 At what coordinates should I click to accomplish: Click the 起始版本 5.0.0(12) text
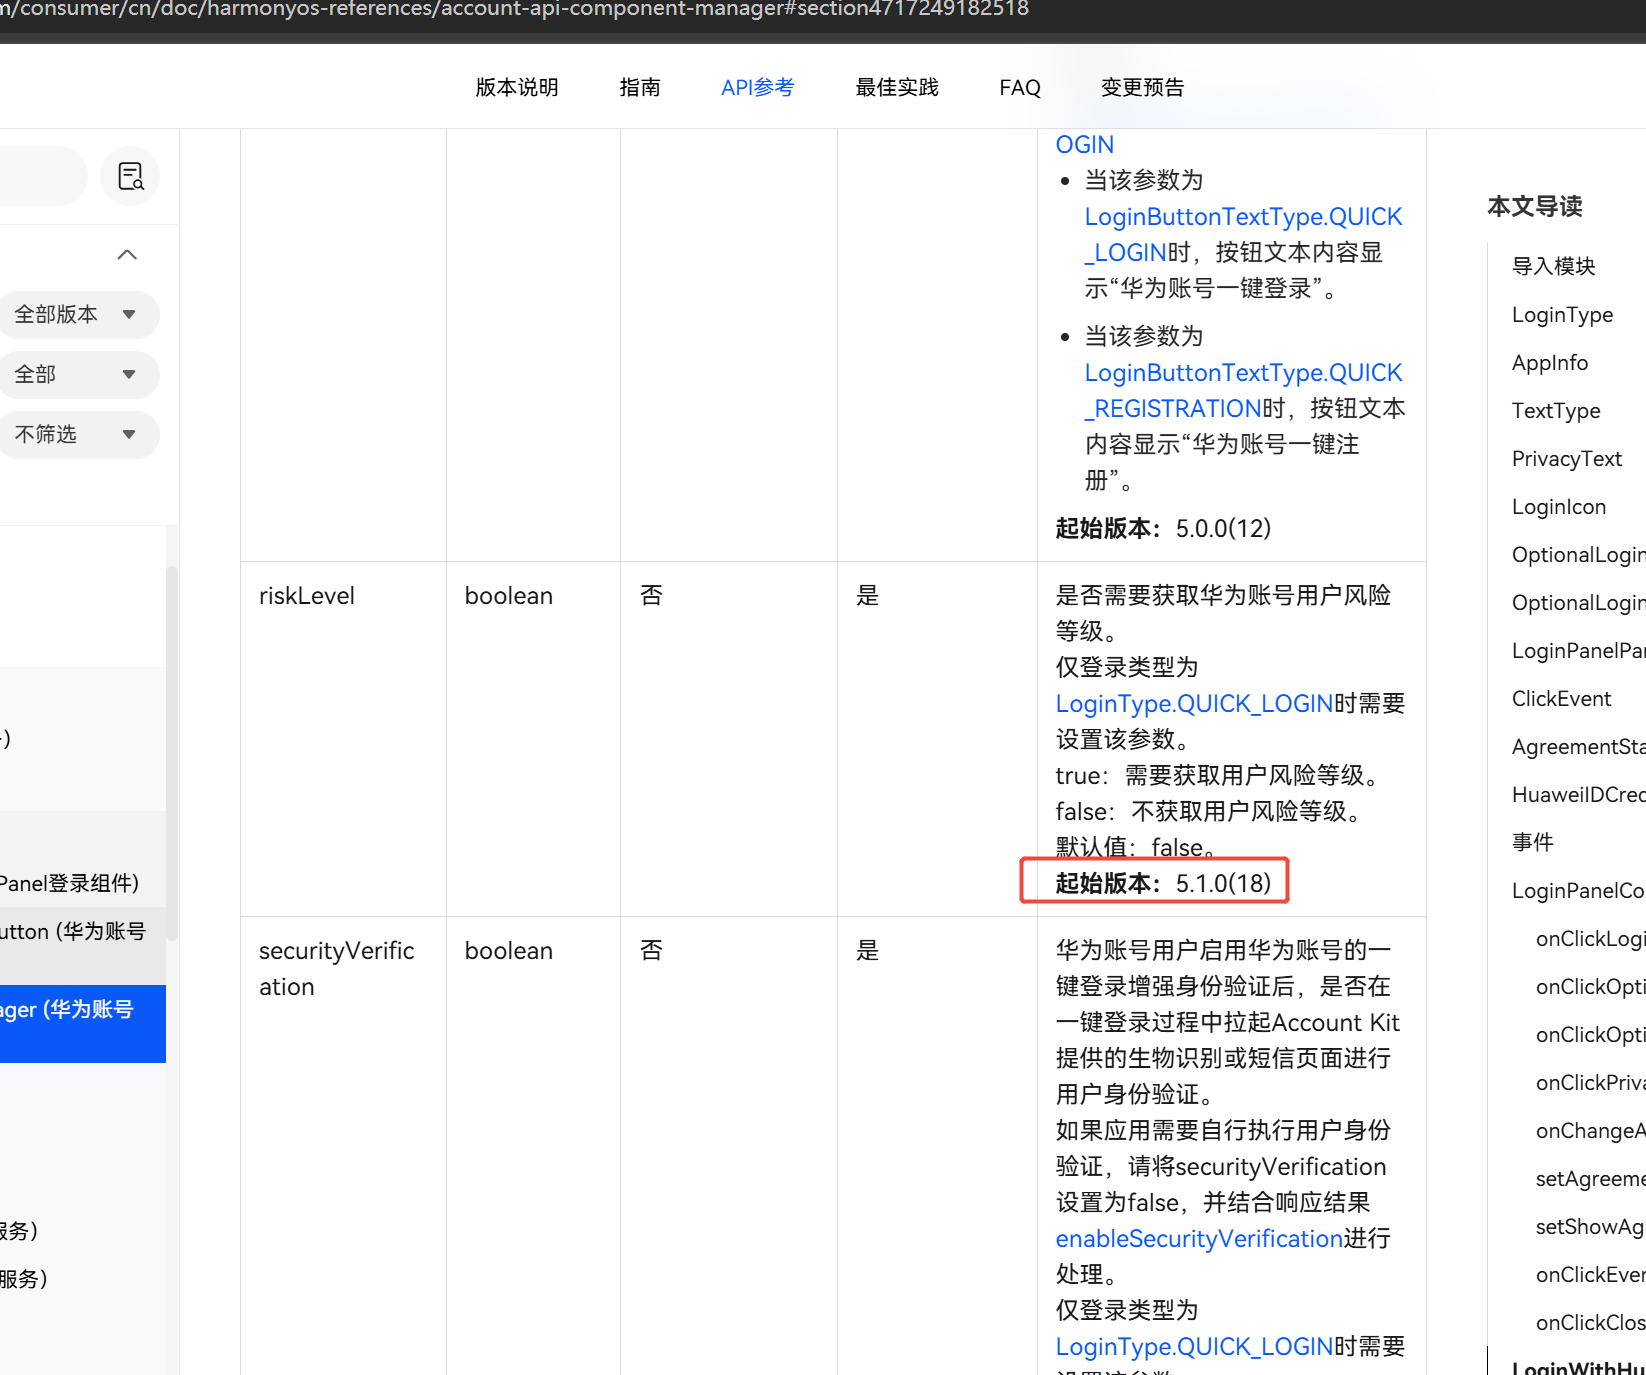pyautogui.click(x=1163, y=529)
